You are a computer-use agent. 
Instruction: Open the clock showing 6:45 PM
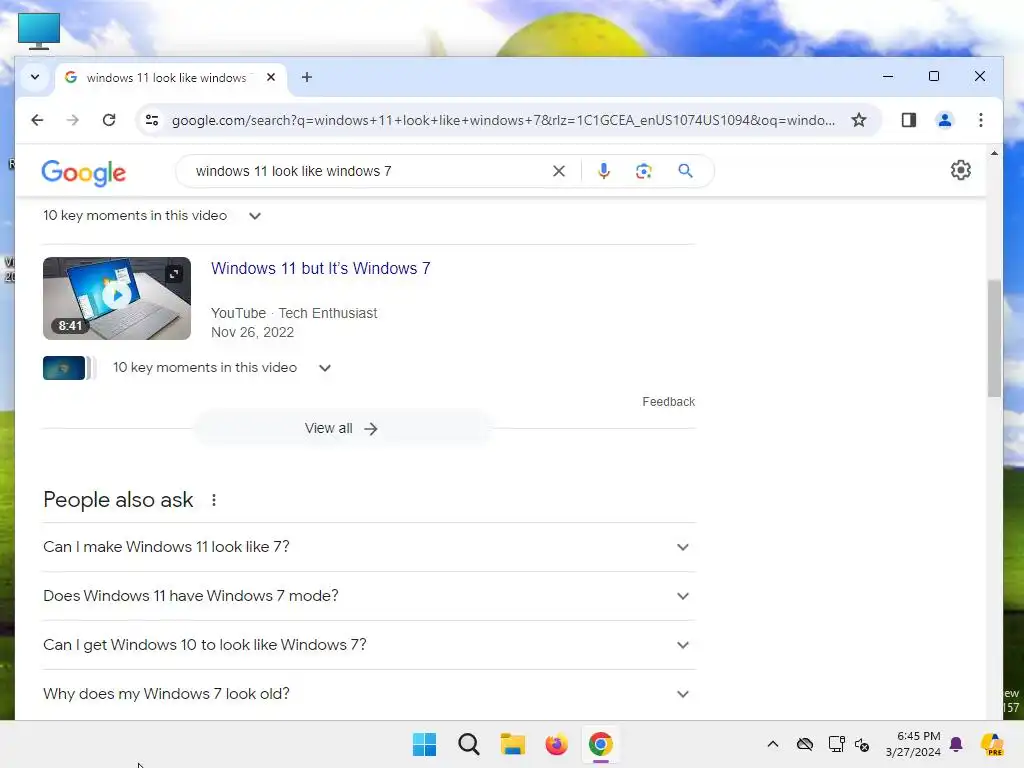[913, 744]
